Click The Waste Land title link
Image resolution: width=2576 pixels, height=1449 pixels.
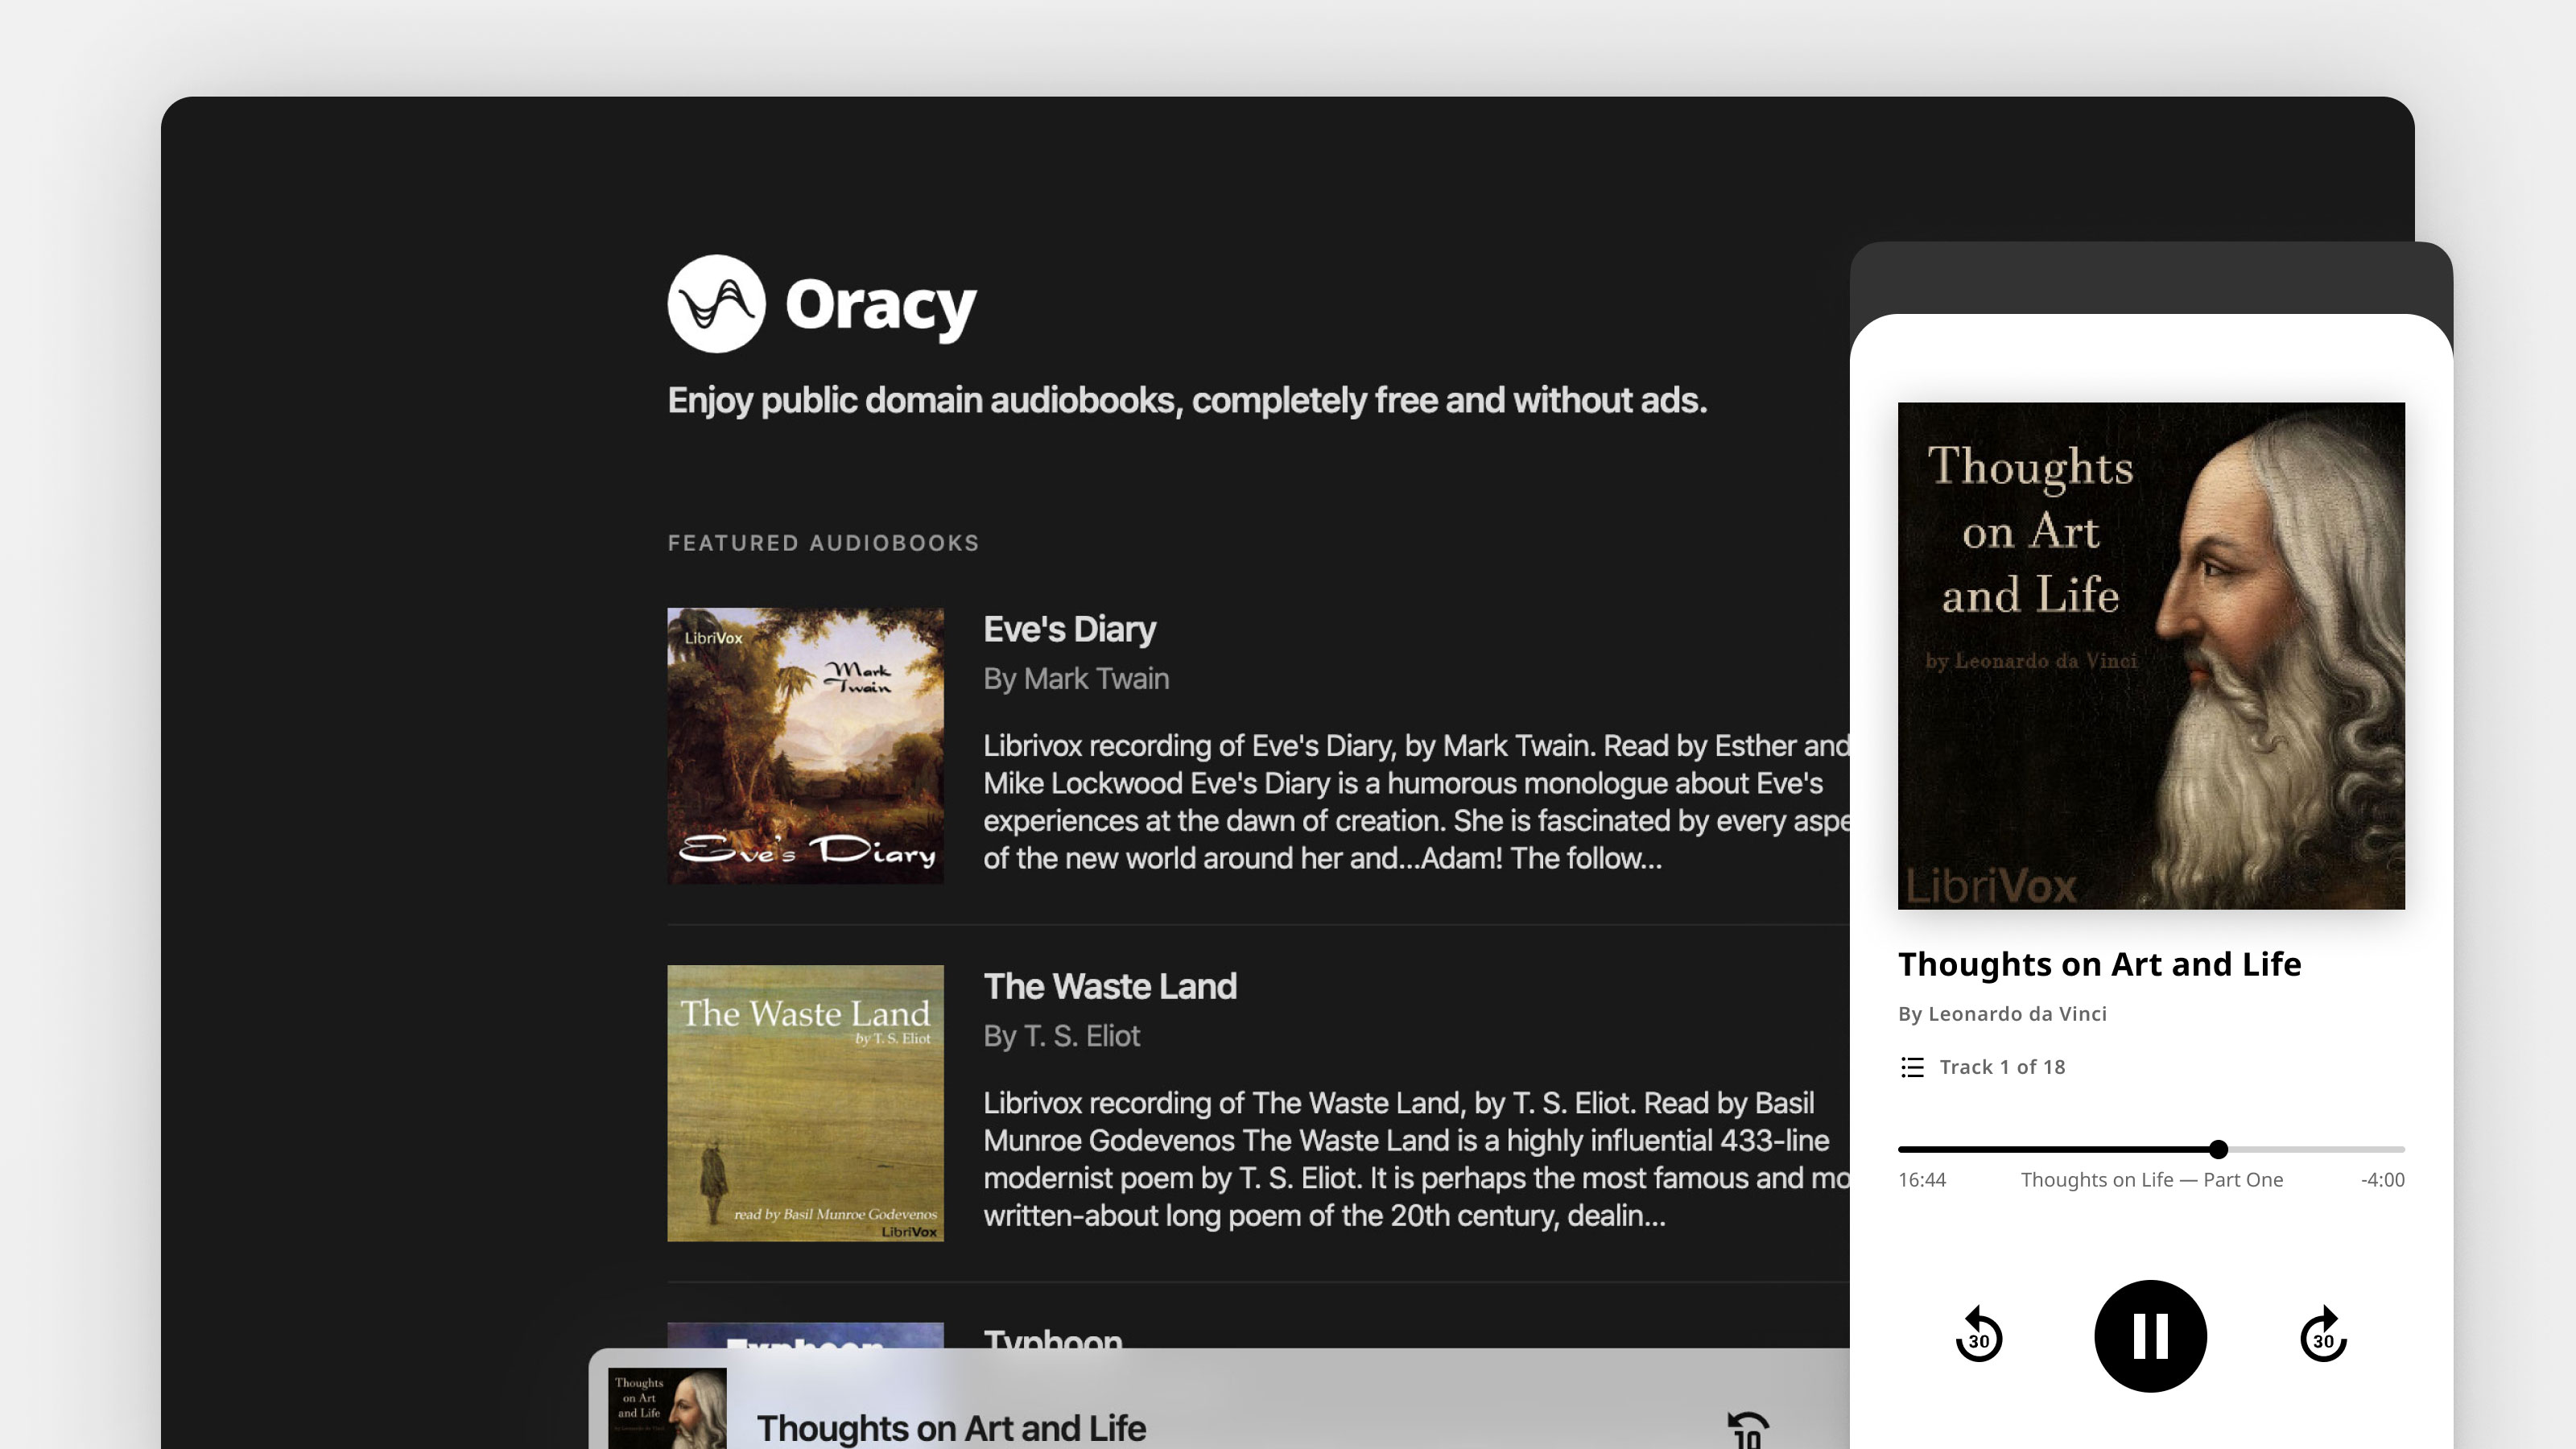pyautogui.click(x=1109, y=986)
